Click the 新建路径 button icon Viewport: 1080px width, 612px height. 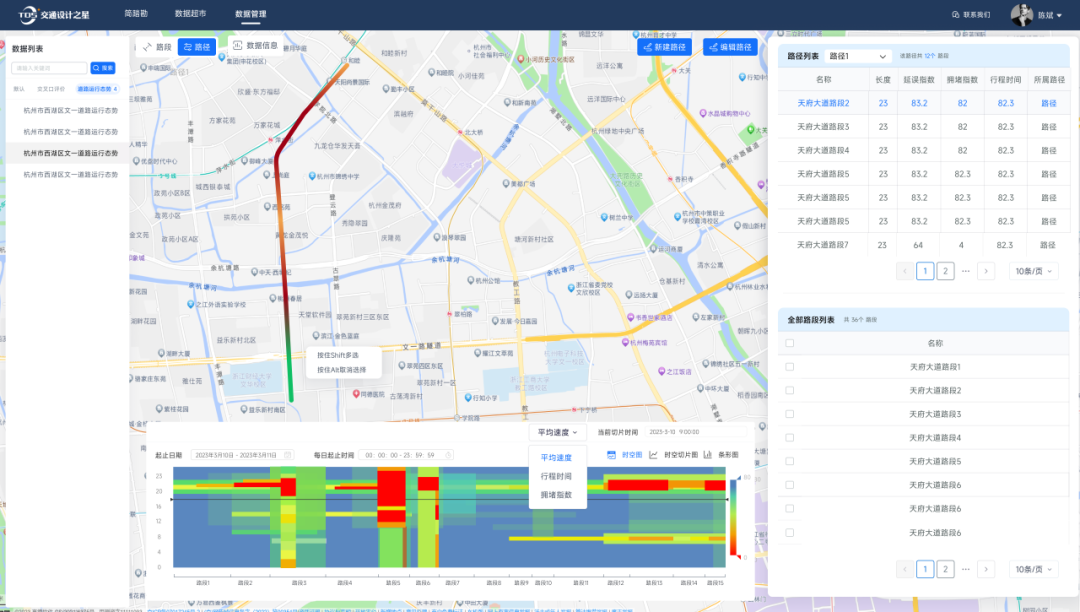click(649, 47)
